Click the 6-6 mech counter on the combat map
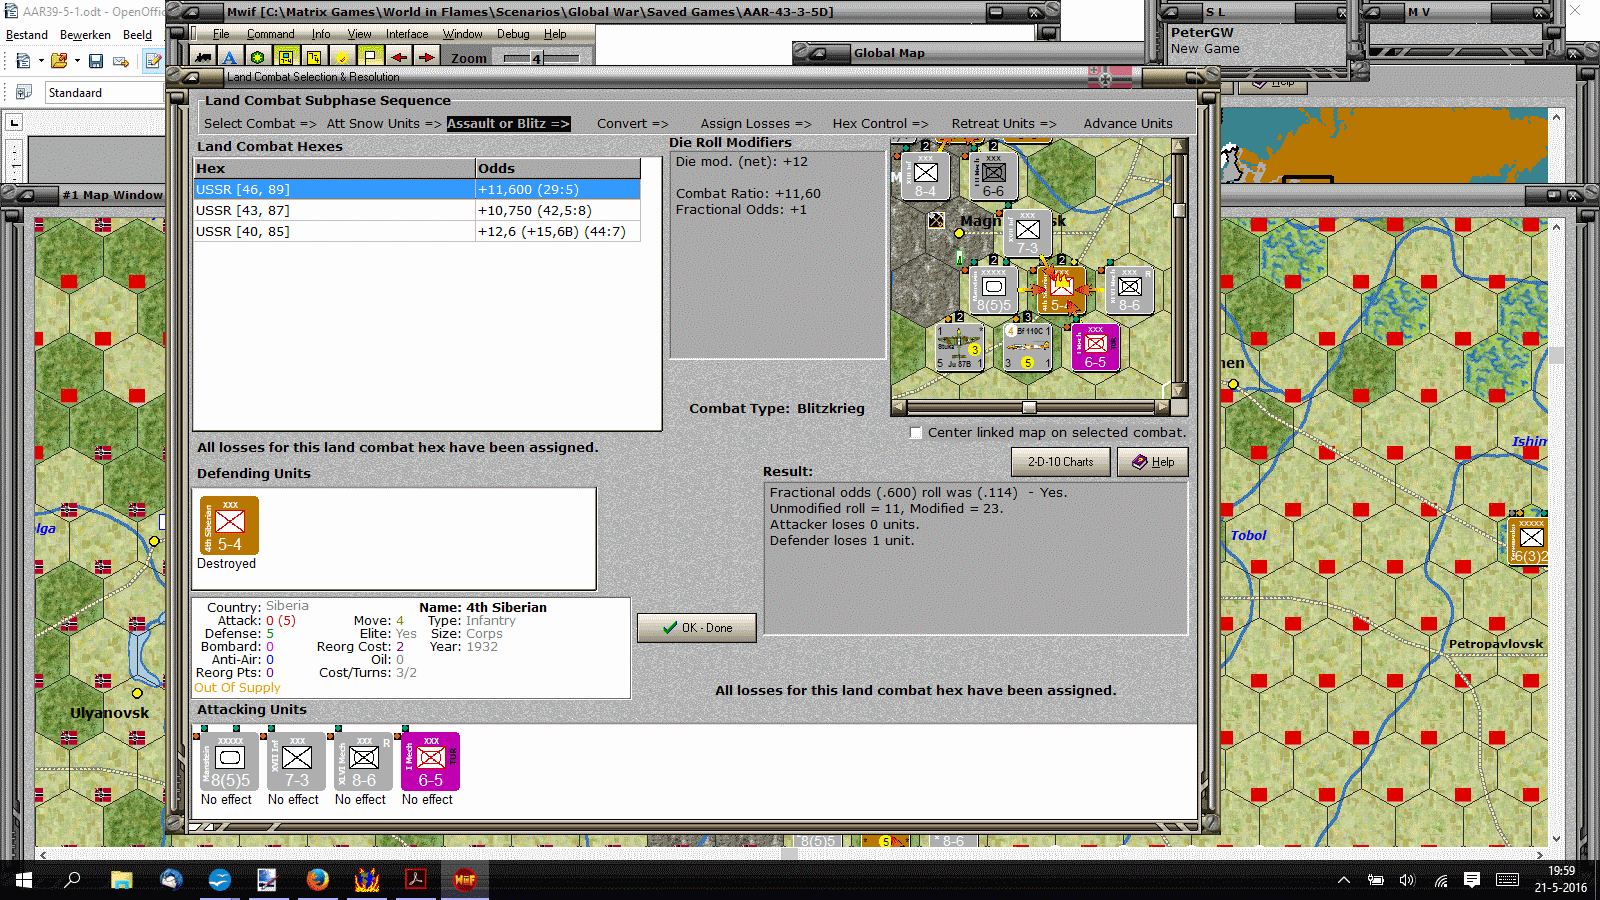The height and width of the screenshot is (900, 1600). (x=993, y=176)
